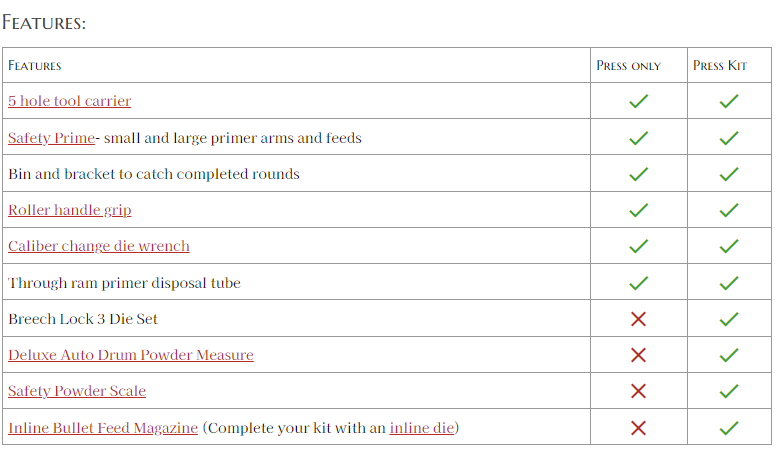Open the 5 hole tool carrier link
This screenshot has height=453, width=779.
click(x=69, y=101)
